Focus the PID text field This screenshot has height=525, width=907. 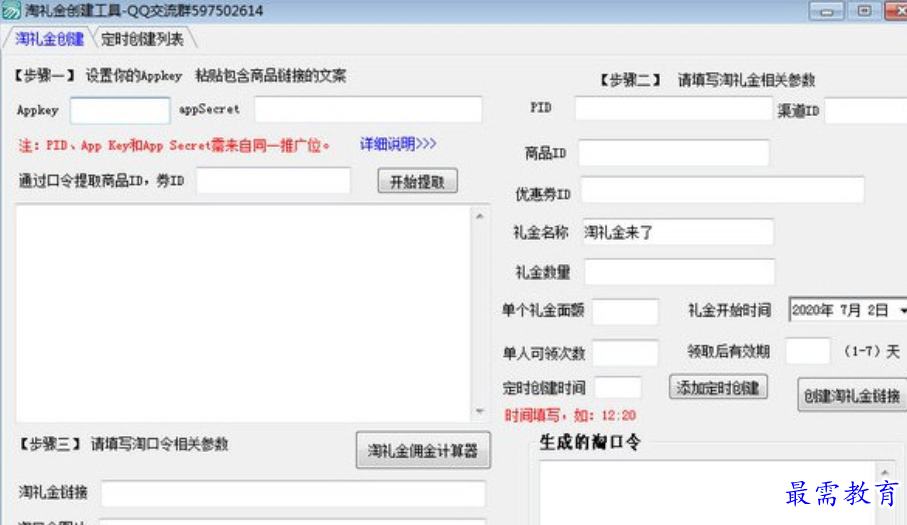pyautogui.click(x=673, y=108)
